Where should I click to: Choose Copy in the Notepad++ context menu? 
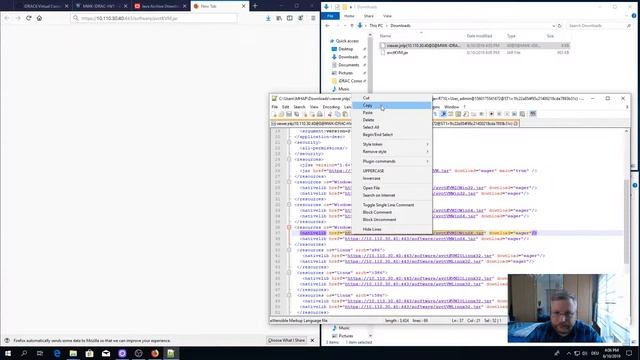tap(392, 105)
